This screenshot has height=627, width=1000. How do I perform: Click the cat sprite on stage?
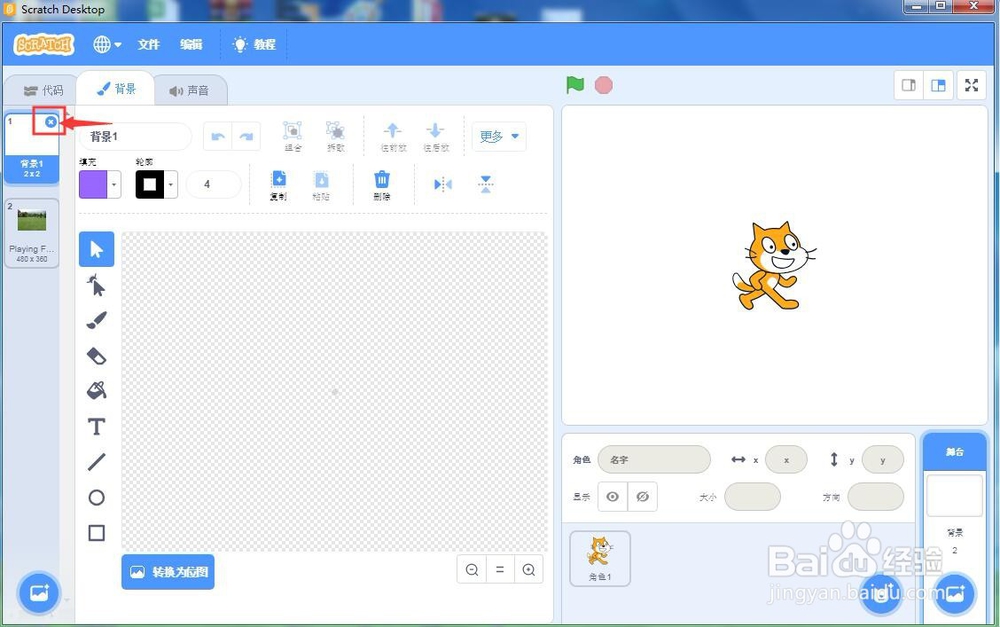pyautogui.click(x=773, y=265)
